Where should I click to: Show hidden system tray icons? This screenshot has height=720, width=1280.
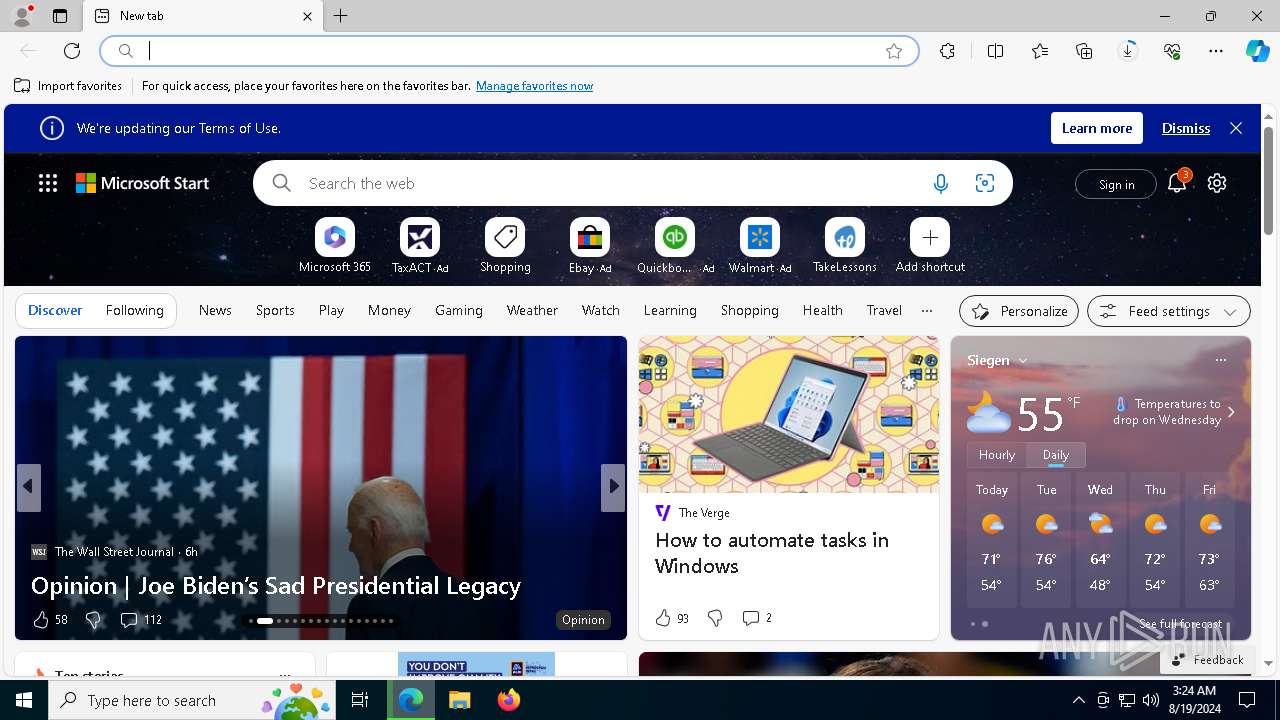pos(1078,700)
